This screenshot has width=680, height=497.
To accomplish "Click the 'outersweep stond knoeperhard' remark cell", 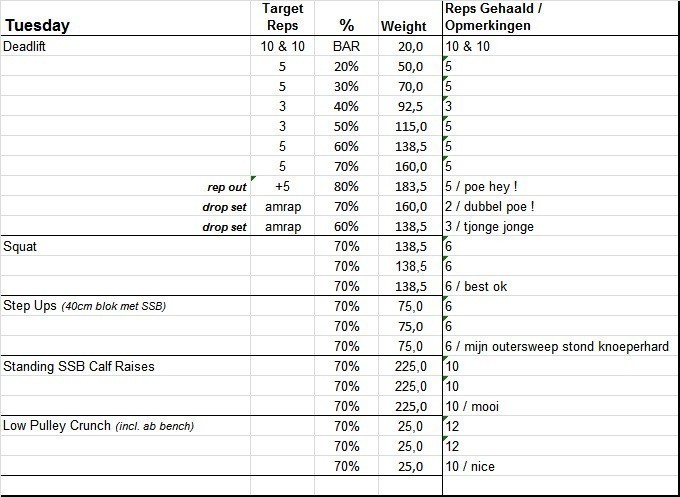I will 556,346.
